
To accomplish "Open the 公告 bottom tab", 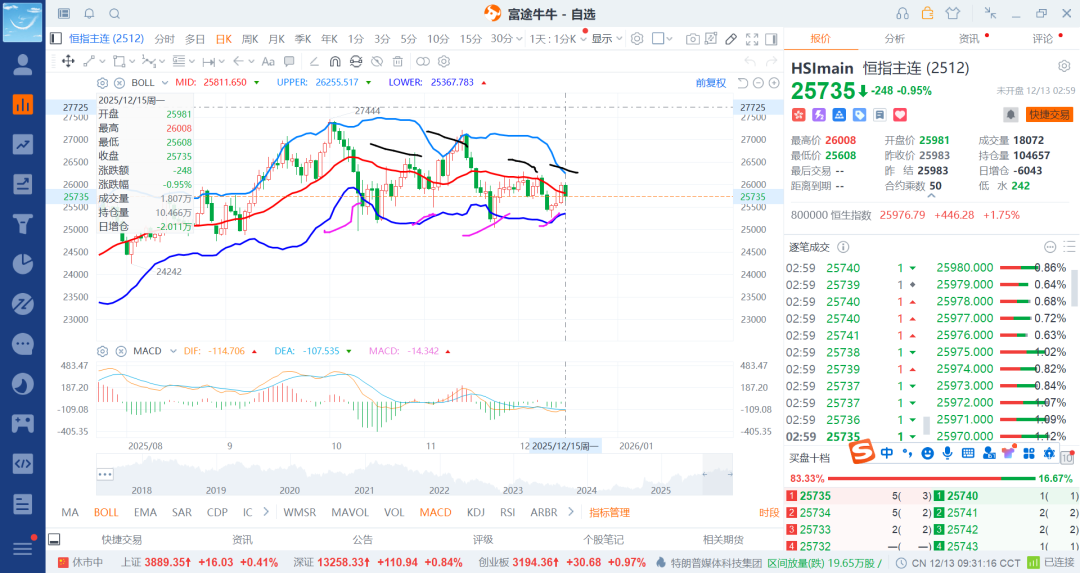I will 362,539.
